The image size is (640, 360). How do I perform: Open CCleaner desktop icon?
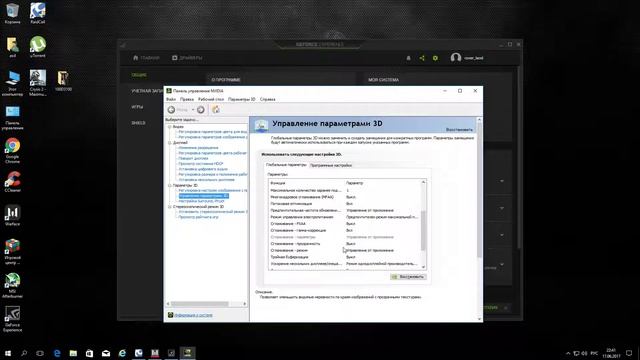click(x=12, y=182)
